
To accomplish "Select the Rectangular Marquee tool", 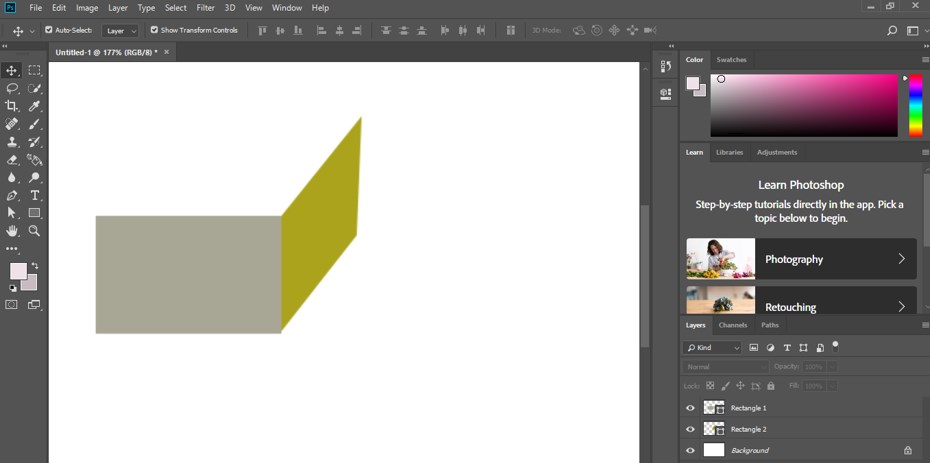I will click(34, 71).
